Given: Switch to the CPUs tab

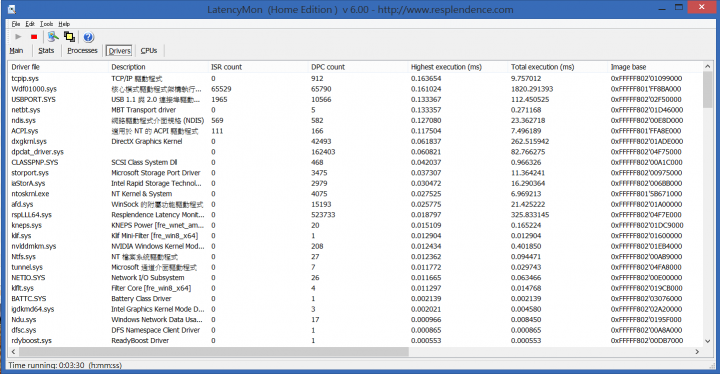Looking at the screenshot, I should click(x=149, y=51).
